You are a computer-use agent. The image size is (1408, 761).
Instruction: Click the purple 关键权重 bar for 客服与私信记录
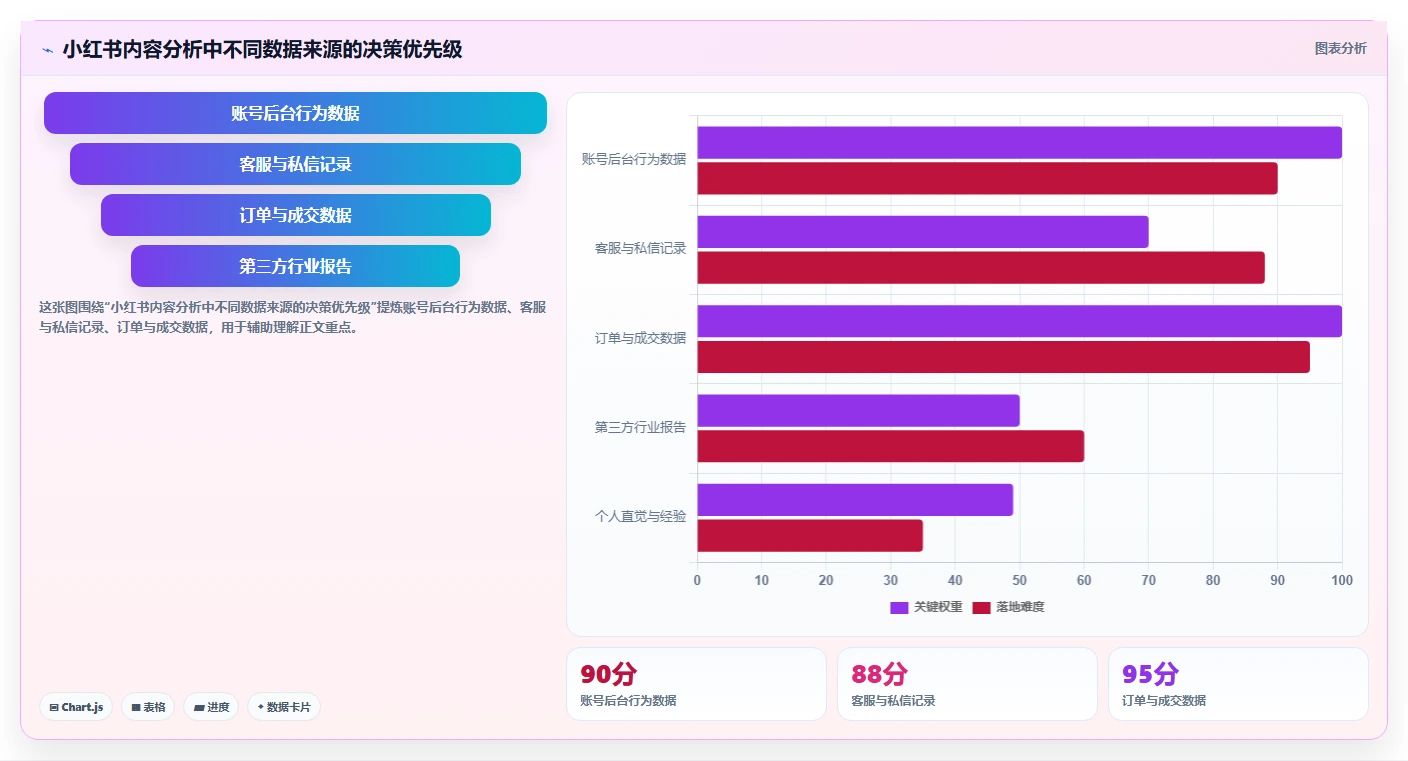coord(923,232)
